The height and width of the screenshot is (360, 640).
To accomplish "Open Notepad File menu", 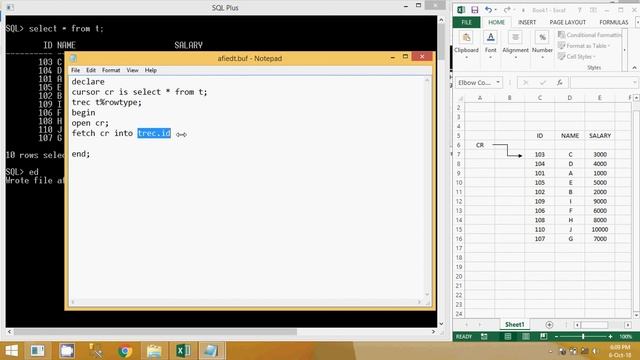I will (x=76, y=70).
